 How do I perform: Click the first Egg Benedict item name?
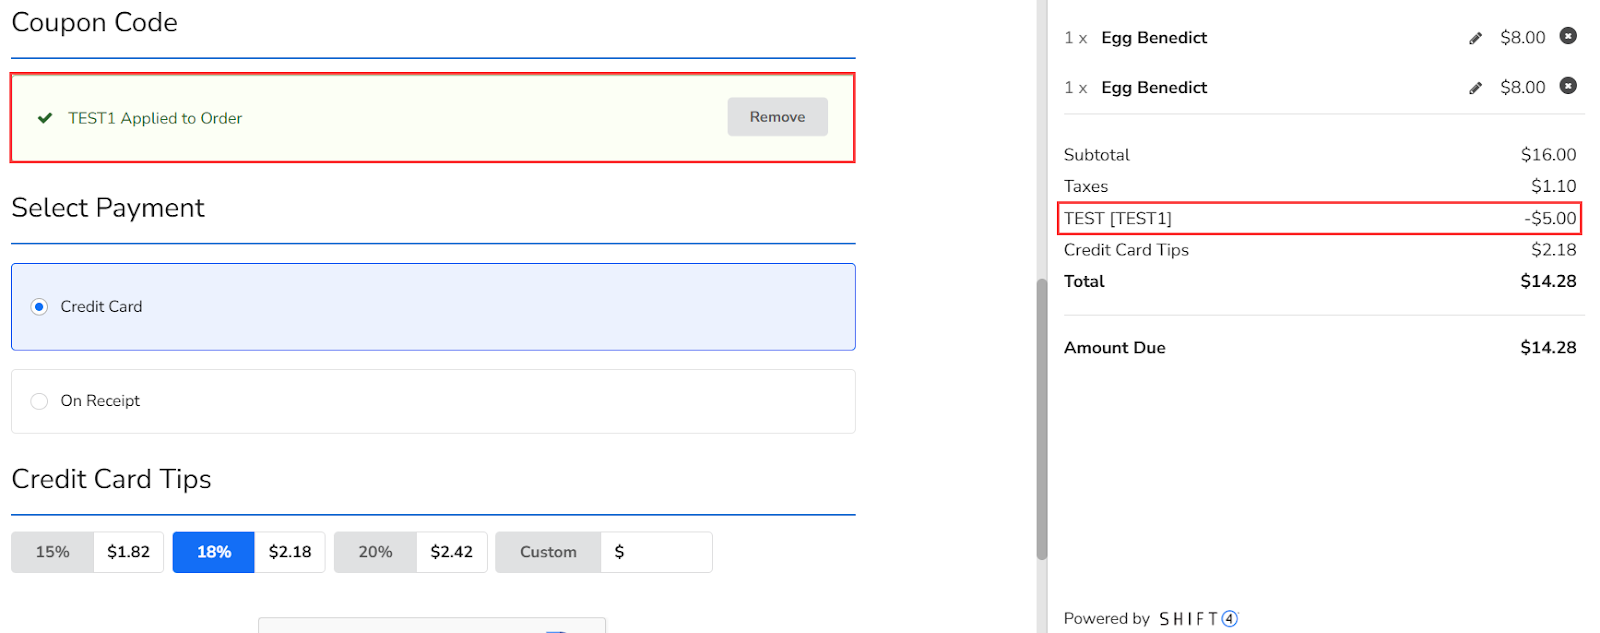click(1154, 38)
